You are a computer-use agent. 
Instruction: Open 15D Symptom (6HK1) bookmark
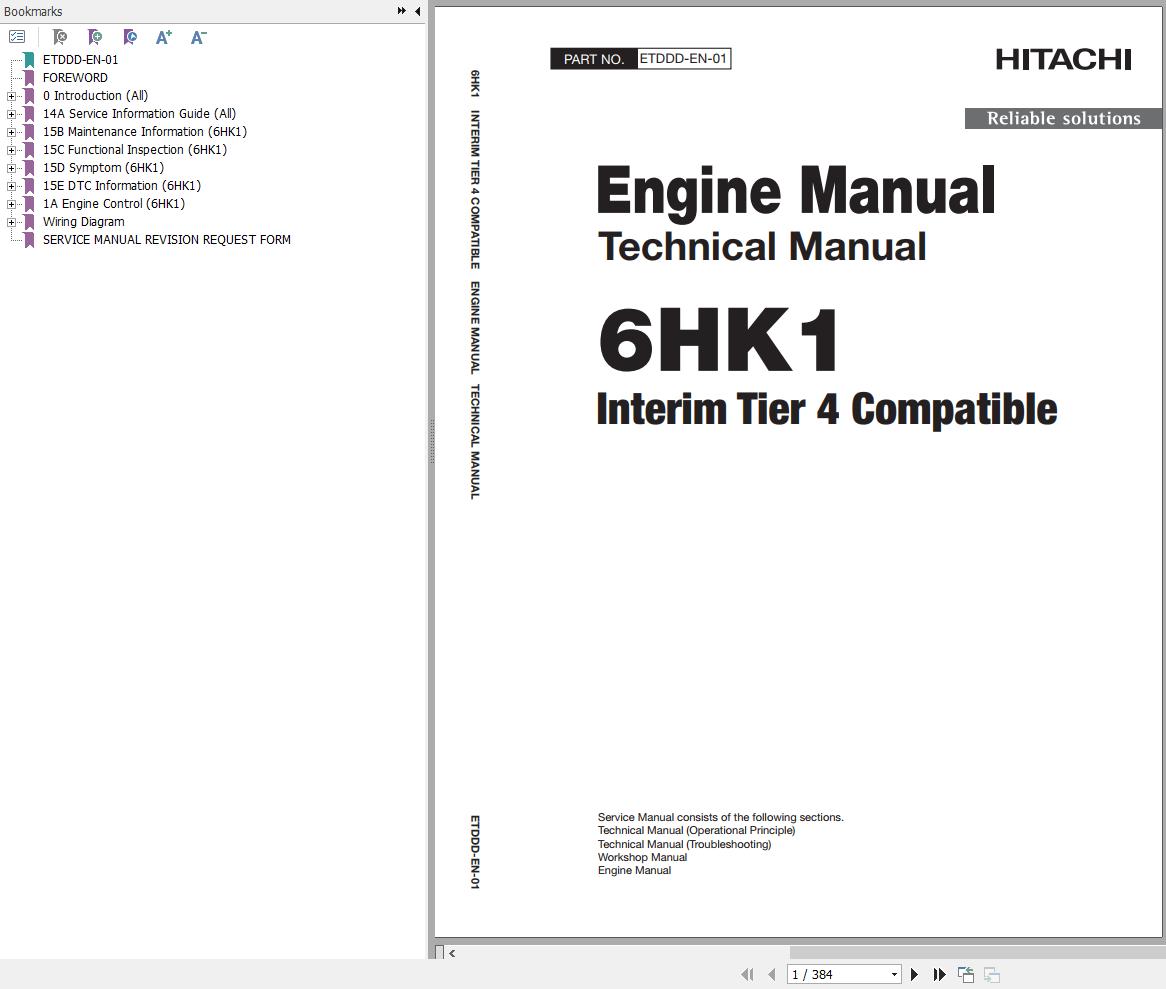tap(103, 167)
